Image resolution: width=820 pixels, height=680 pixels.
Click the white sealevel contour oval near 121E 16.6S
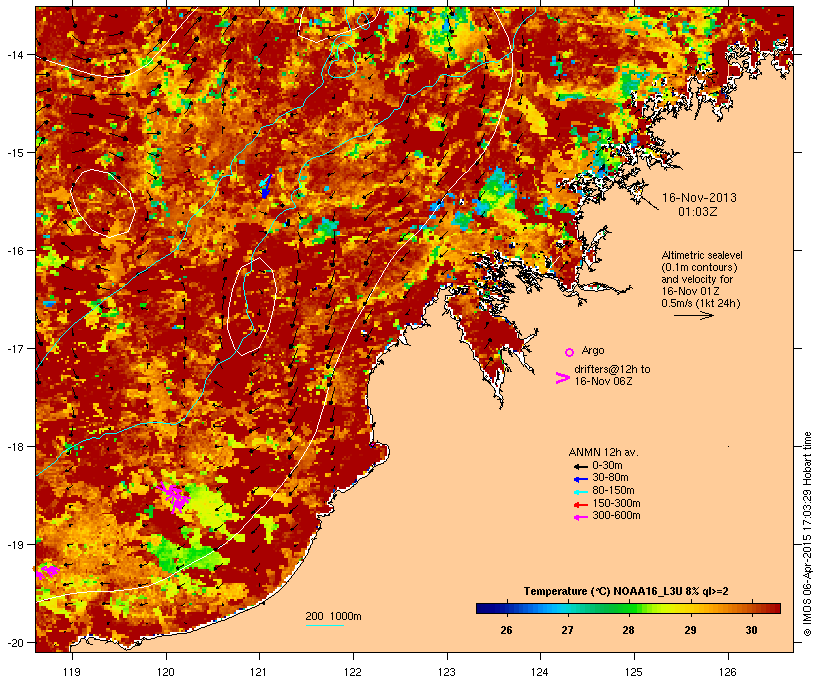(252, 307)
